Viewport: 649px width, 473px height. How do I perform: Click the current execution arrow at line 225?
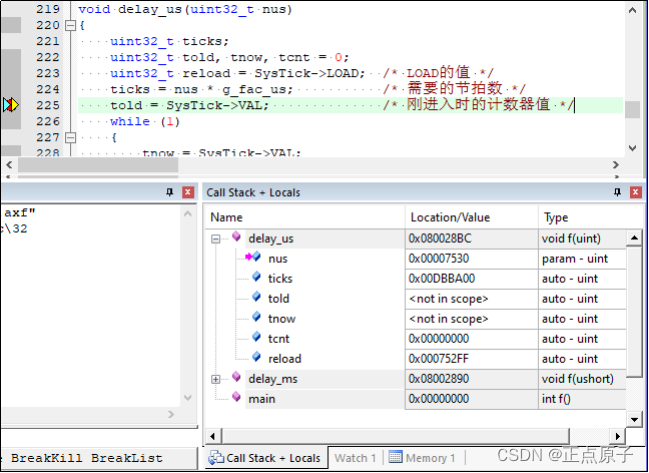coord(11,105)
